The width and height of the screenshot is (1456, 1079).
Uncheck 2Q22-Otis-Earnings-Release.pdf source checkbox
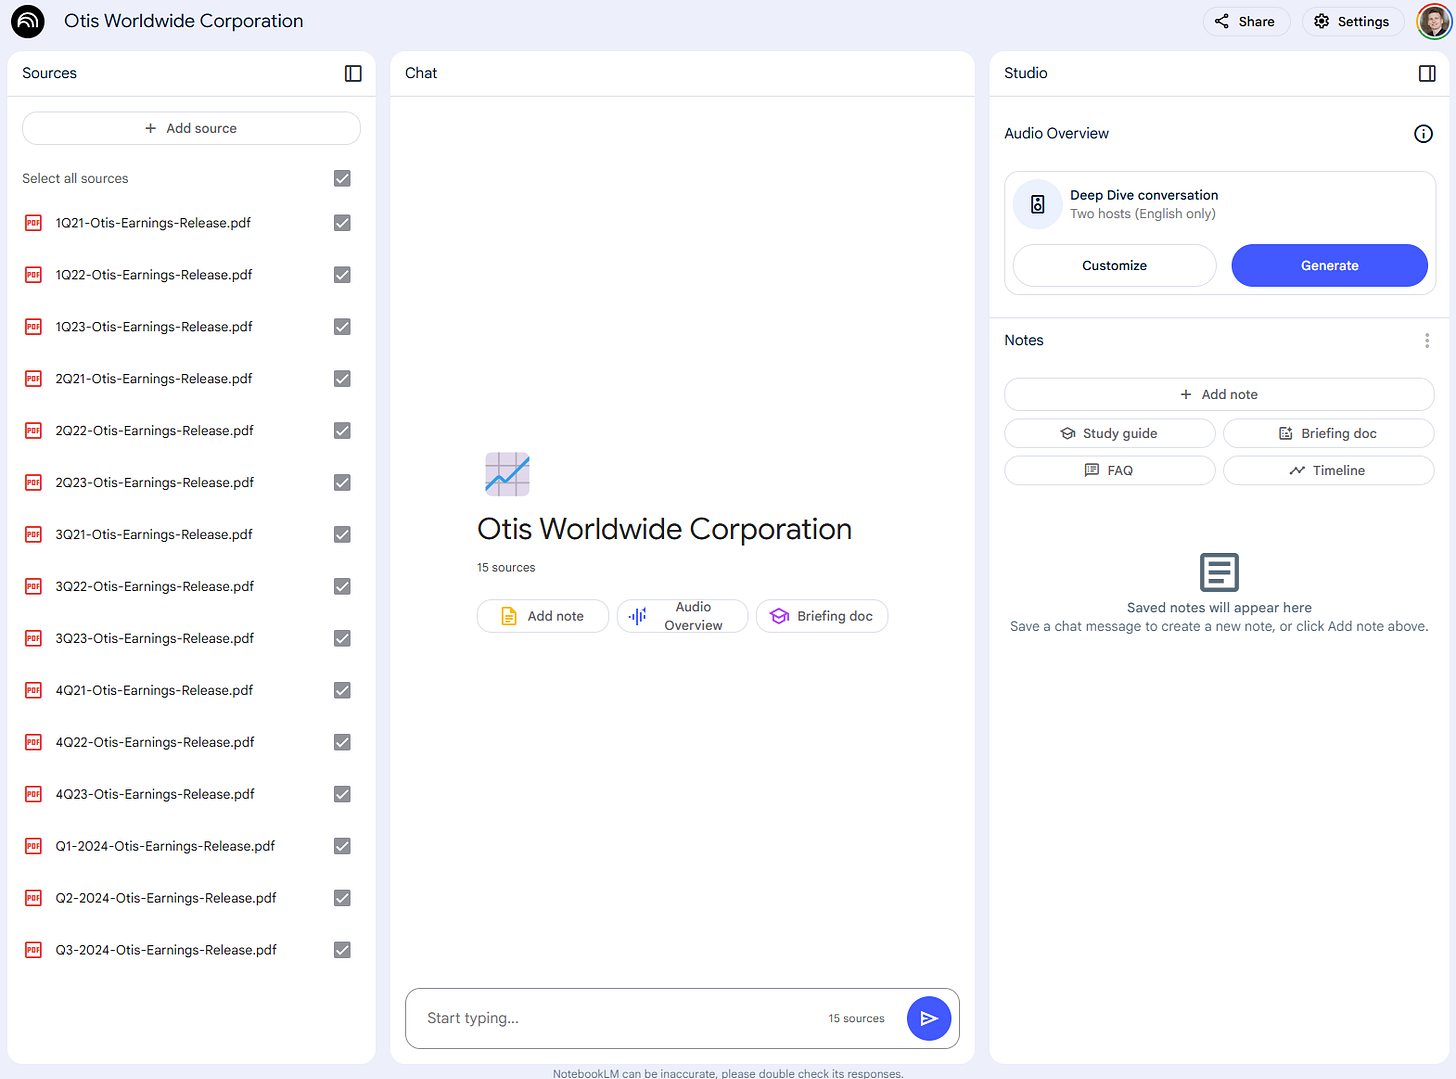(x=342, y=431)
